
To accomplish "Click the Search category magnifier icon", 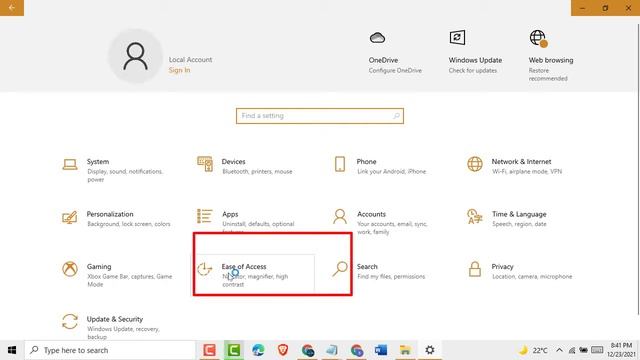I will tap(340, 269).
